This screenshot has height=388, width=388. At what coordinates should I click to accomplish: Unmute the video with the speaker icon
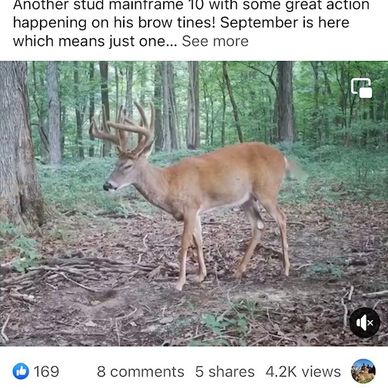tap(364, 322)
